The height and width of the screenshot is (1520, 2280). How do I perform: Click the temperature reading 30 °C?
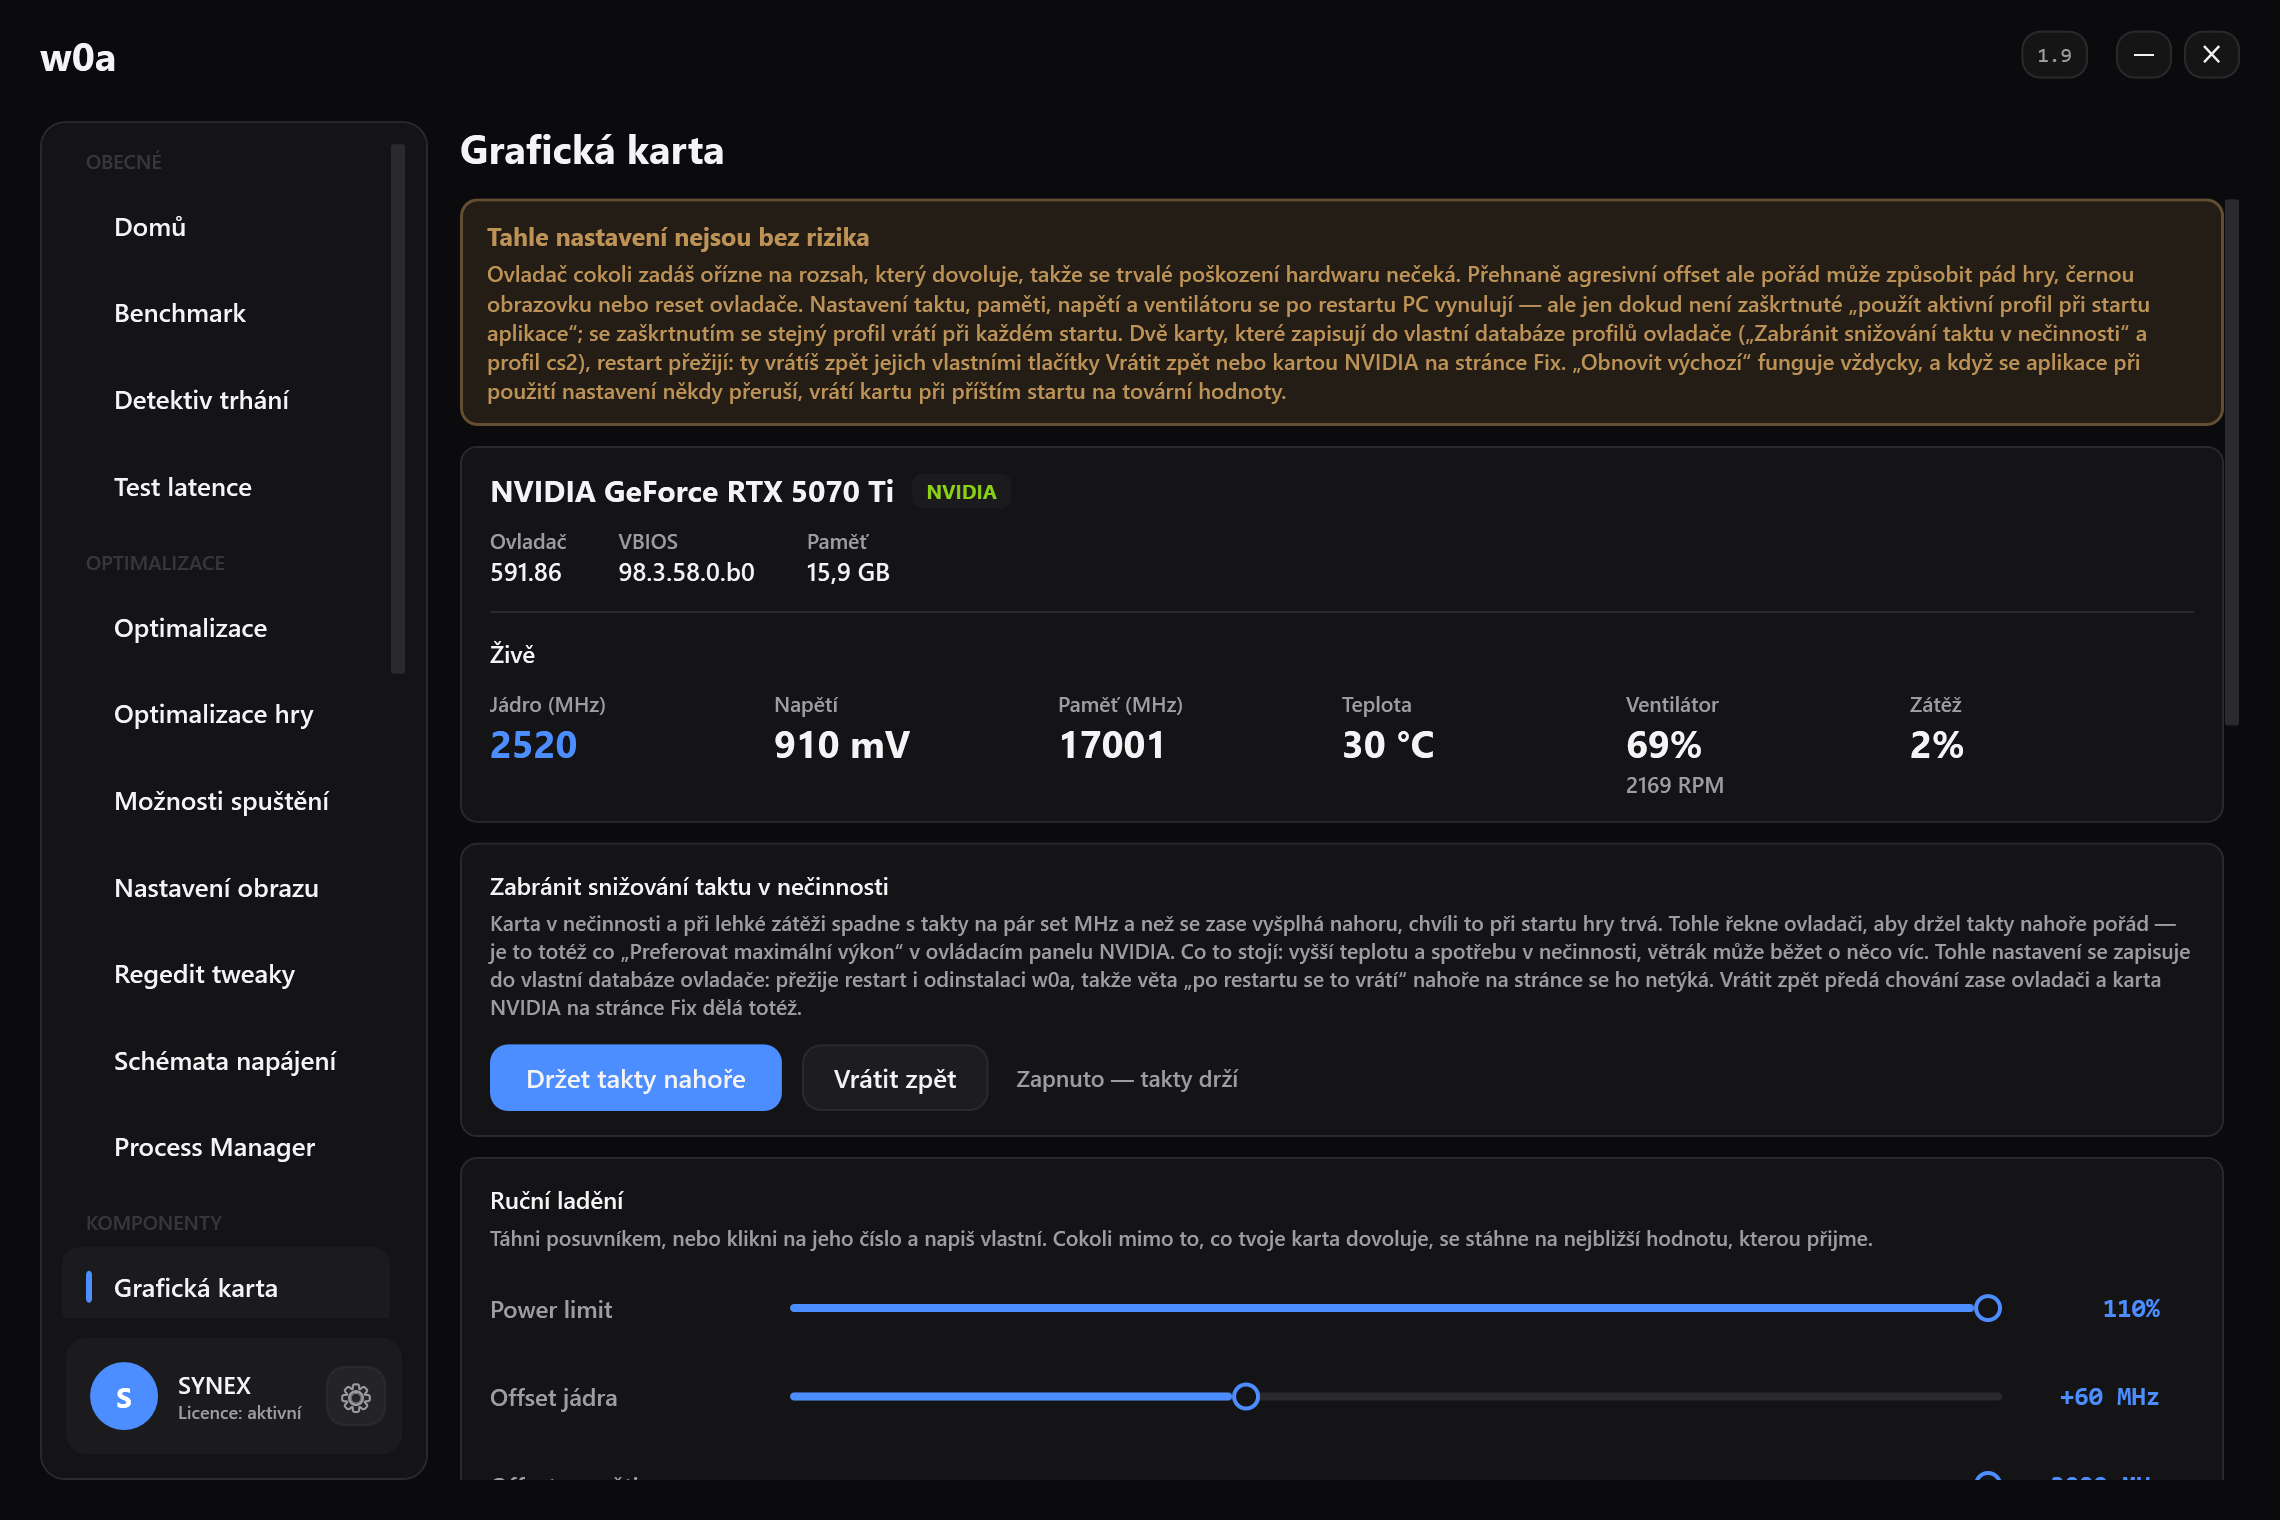[1388, 745]
